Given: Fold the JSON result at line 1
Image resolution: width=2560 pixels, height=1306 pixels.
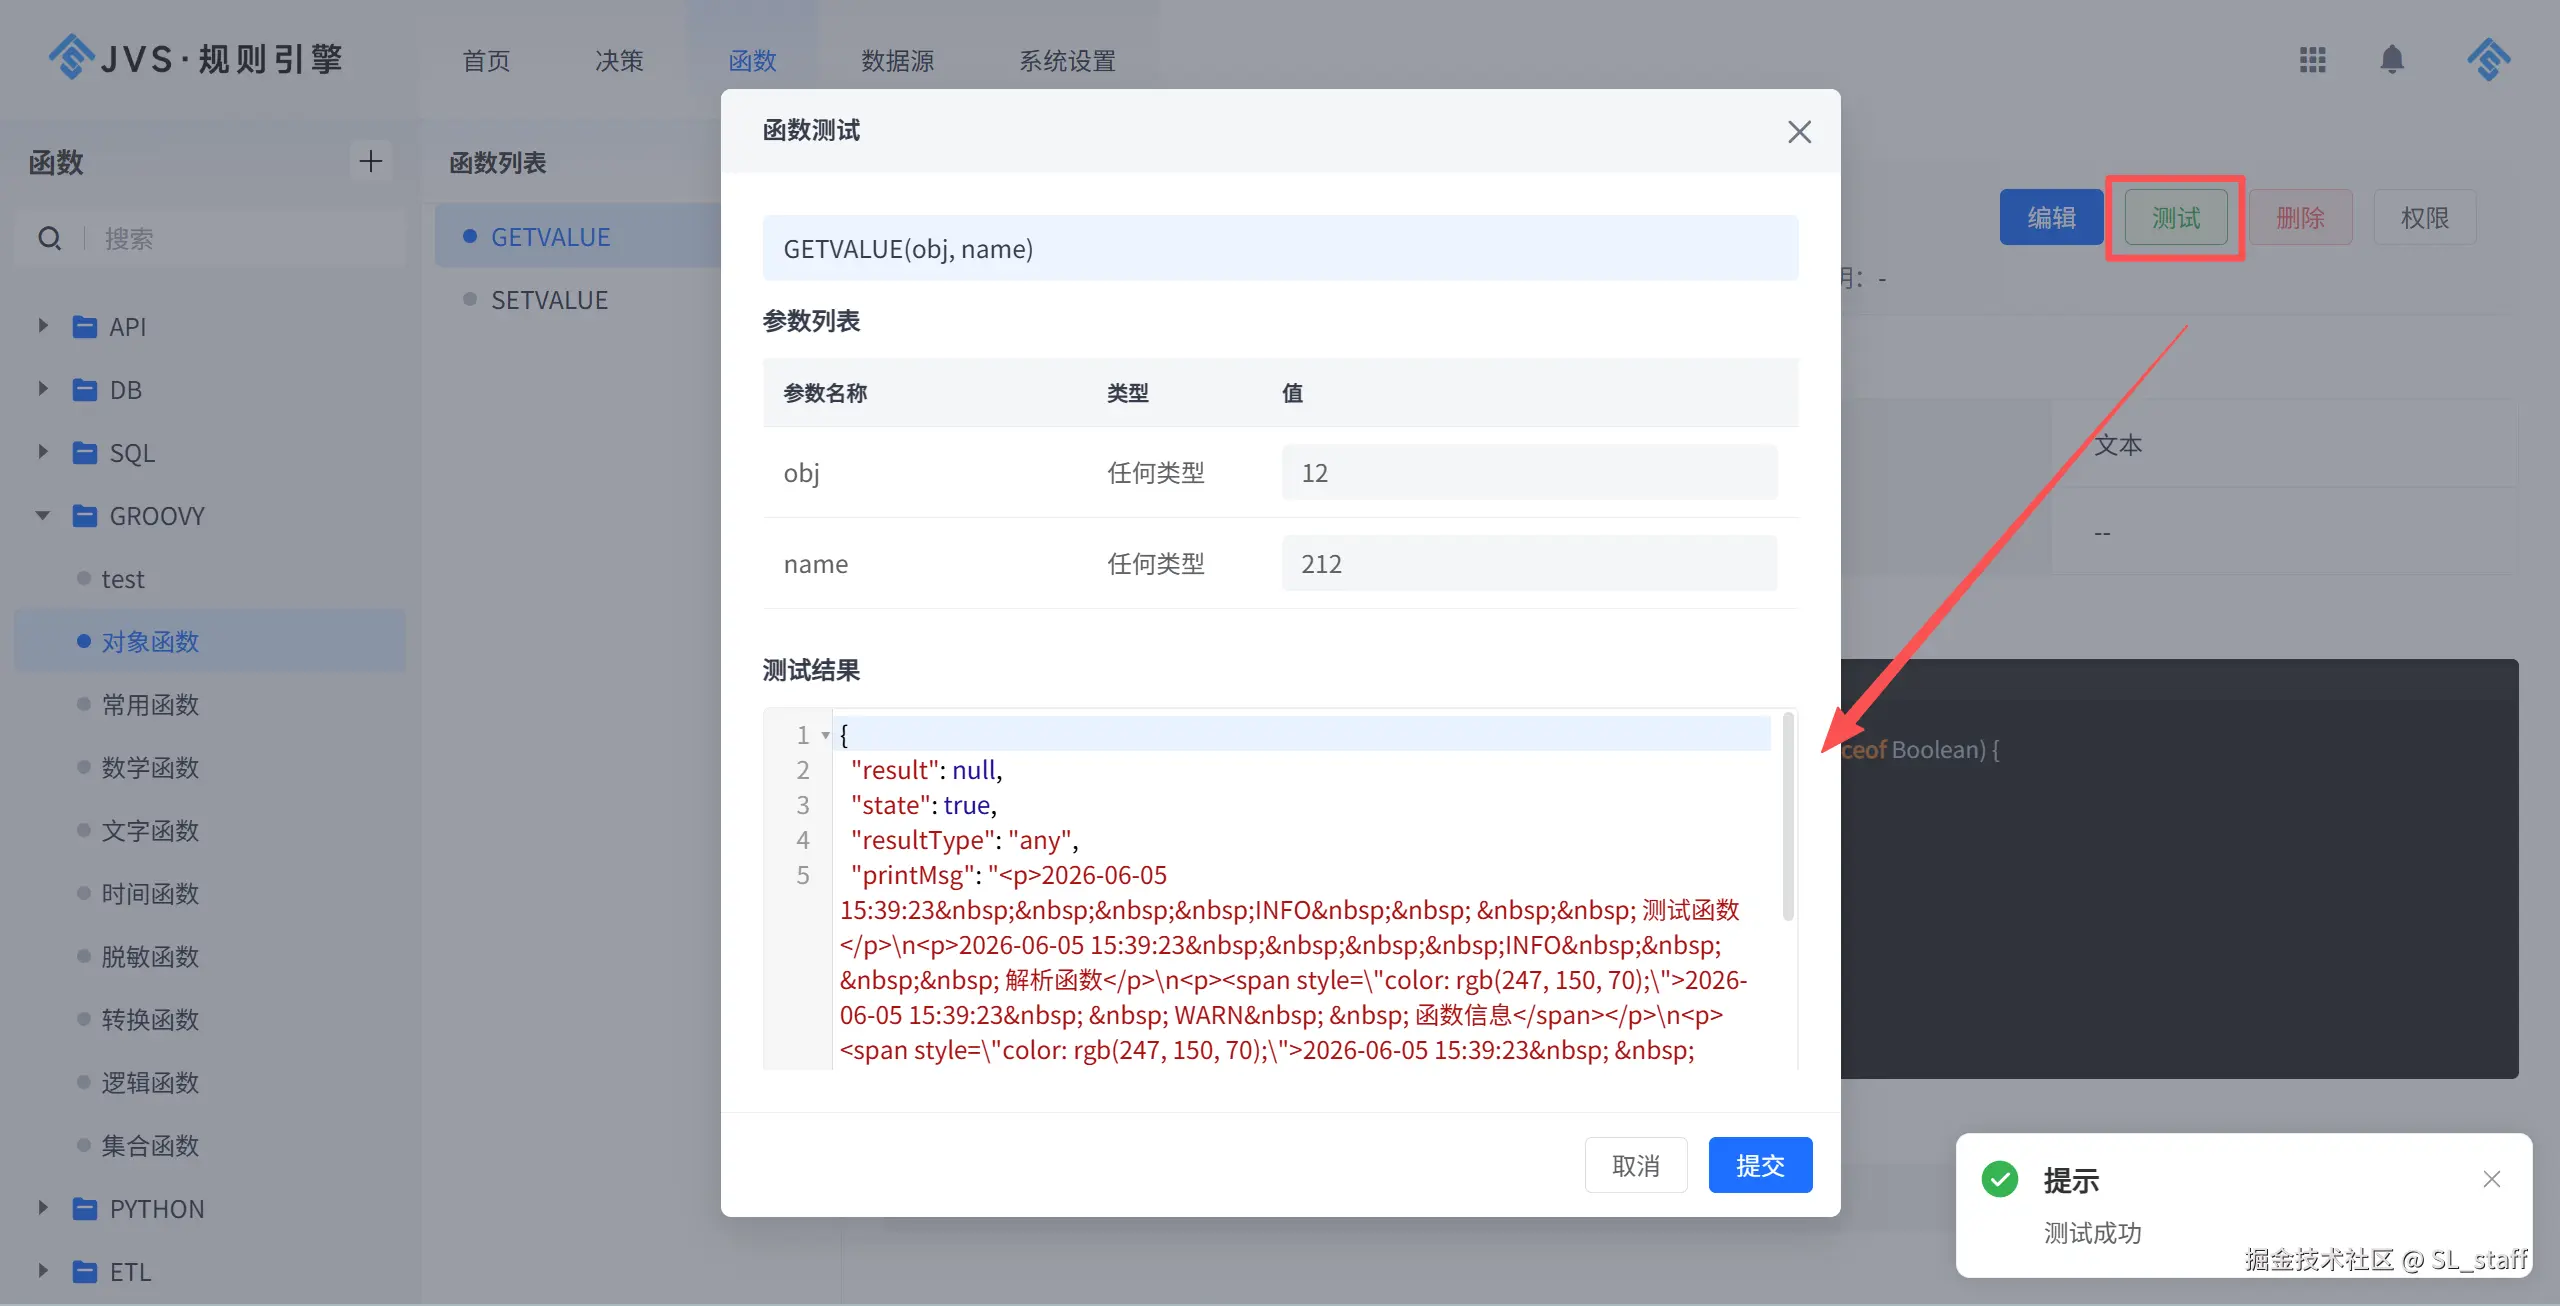Looking at the screenshot, I should [825, 735].
